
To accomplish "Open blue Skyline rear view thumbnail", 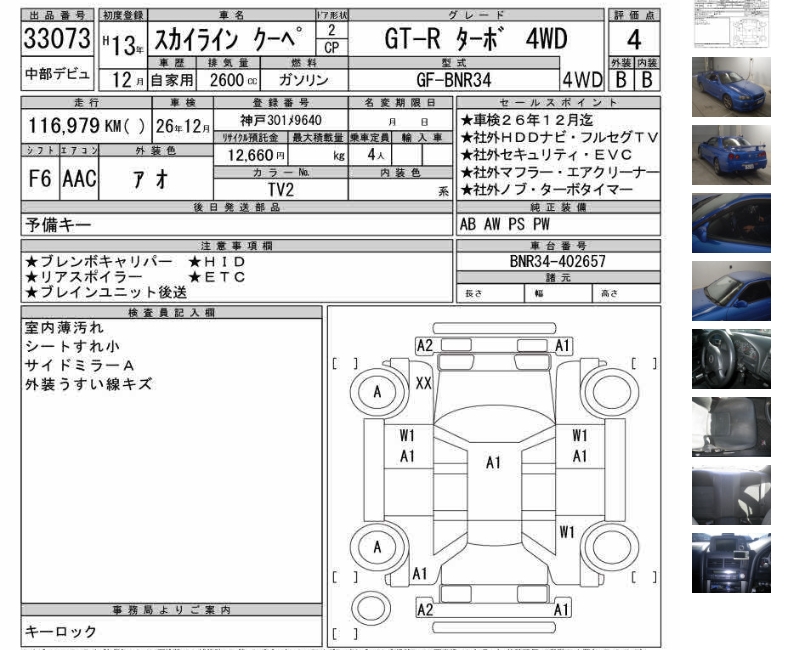I will (731, 155).
